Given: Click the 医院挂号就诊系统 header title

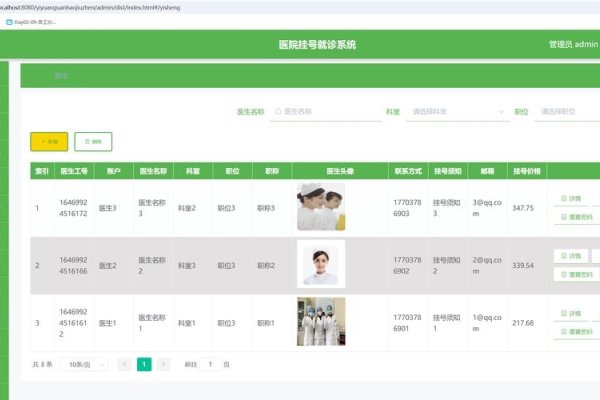Looking at the screenshot, I should (317, 45).
